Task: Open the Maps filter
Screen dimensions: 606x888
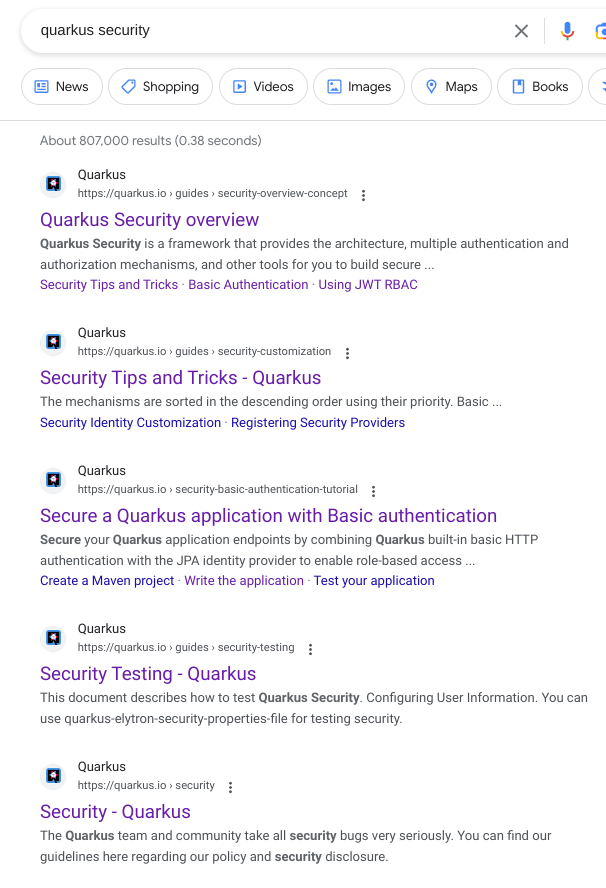Action: pyautogui.click(x=451, y=87)
